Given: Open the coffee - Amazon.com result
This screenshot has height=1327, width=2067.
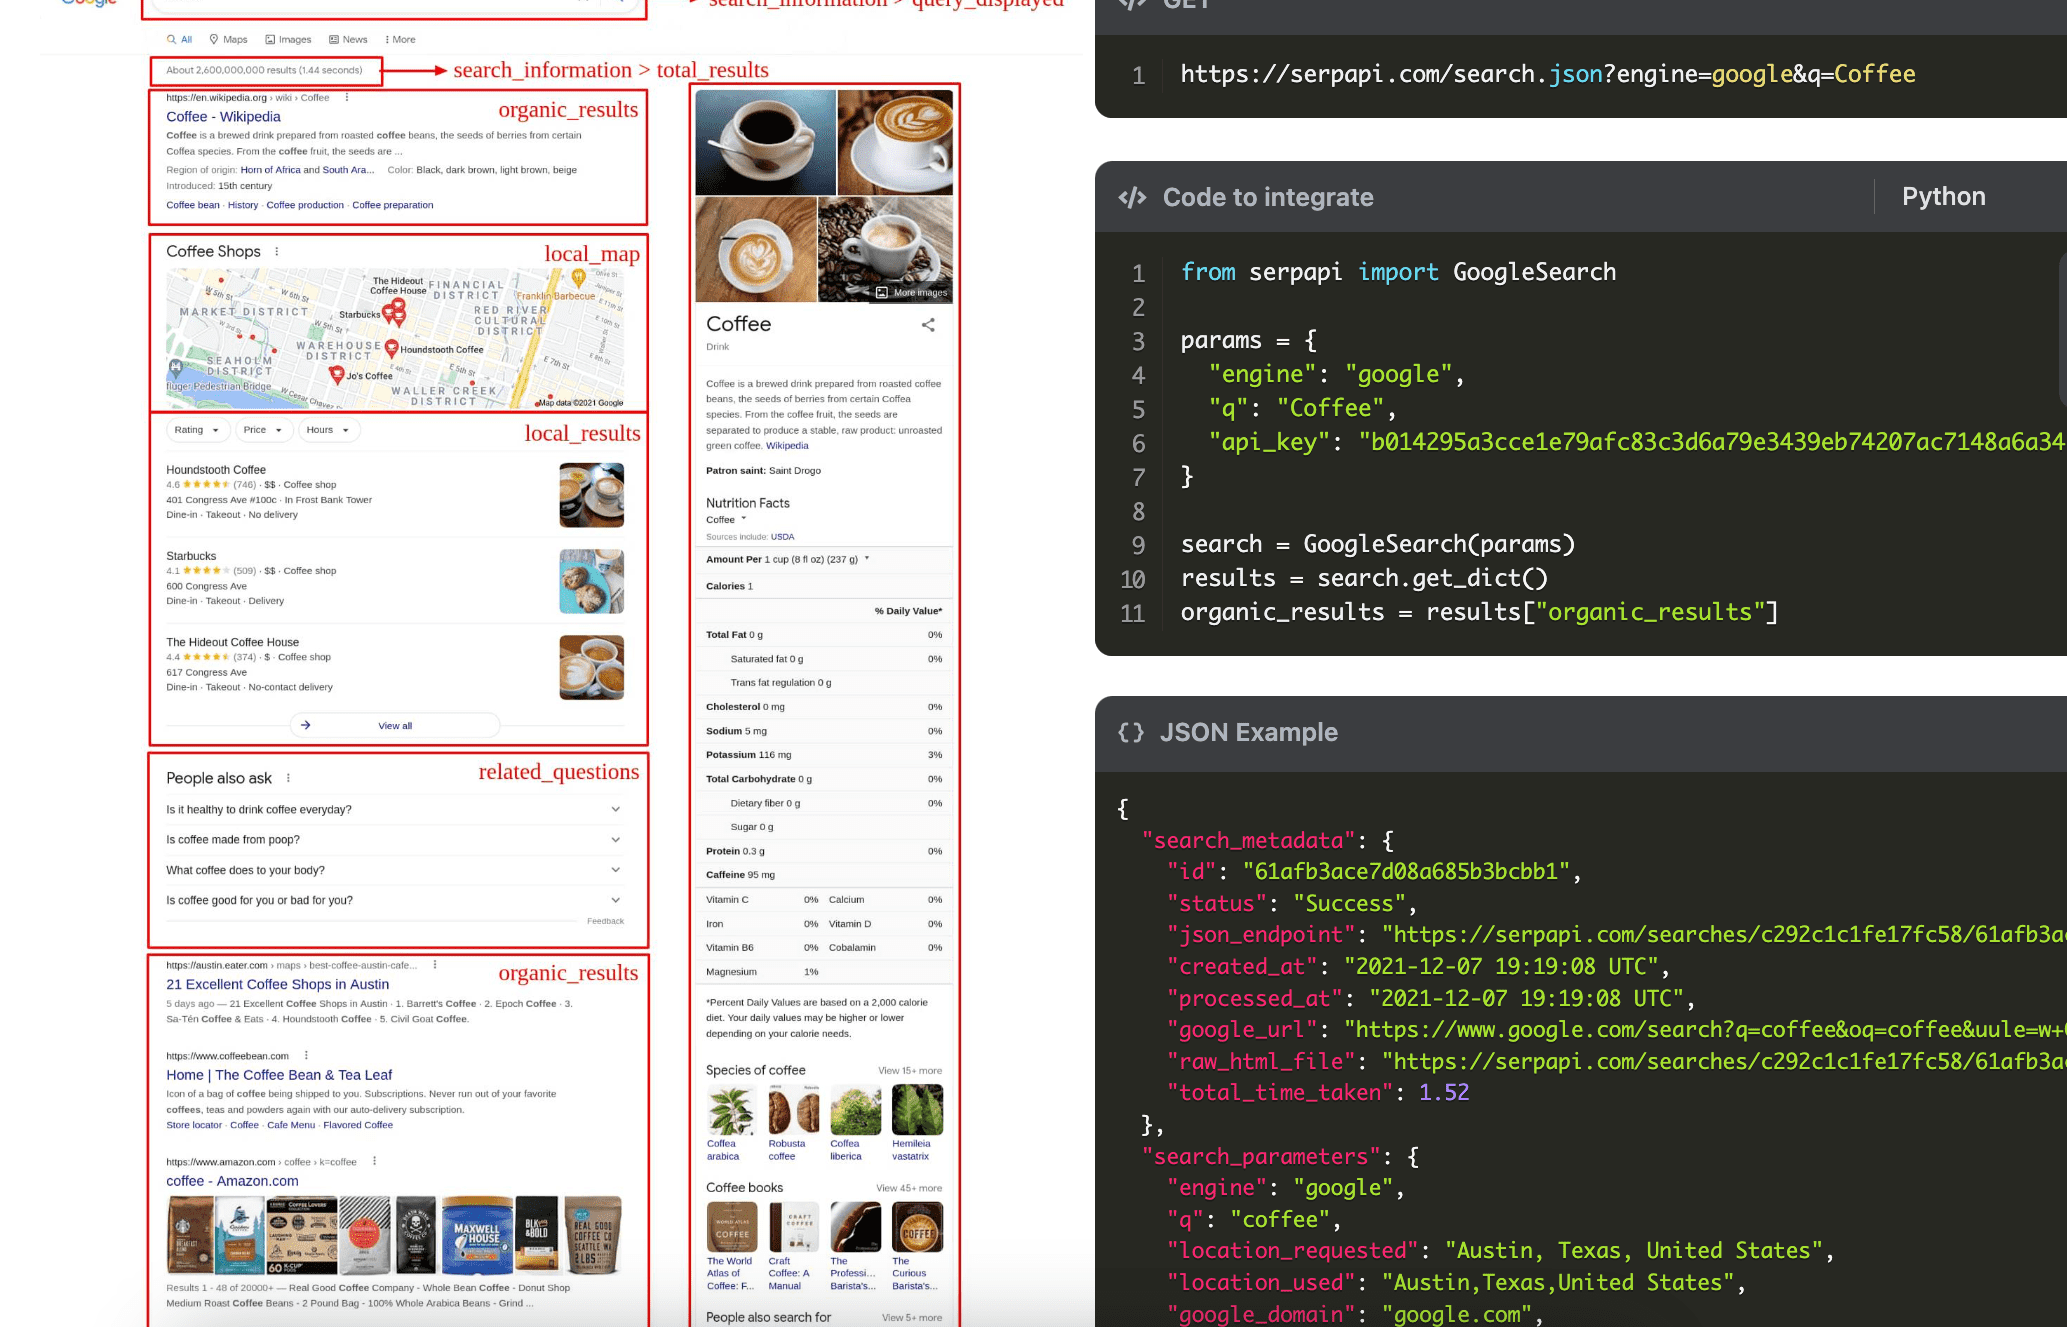Looking at the screenshot, I should pyautogui.click(x=232, y=1181).
